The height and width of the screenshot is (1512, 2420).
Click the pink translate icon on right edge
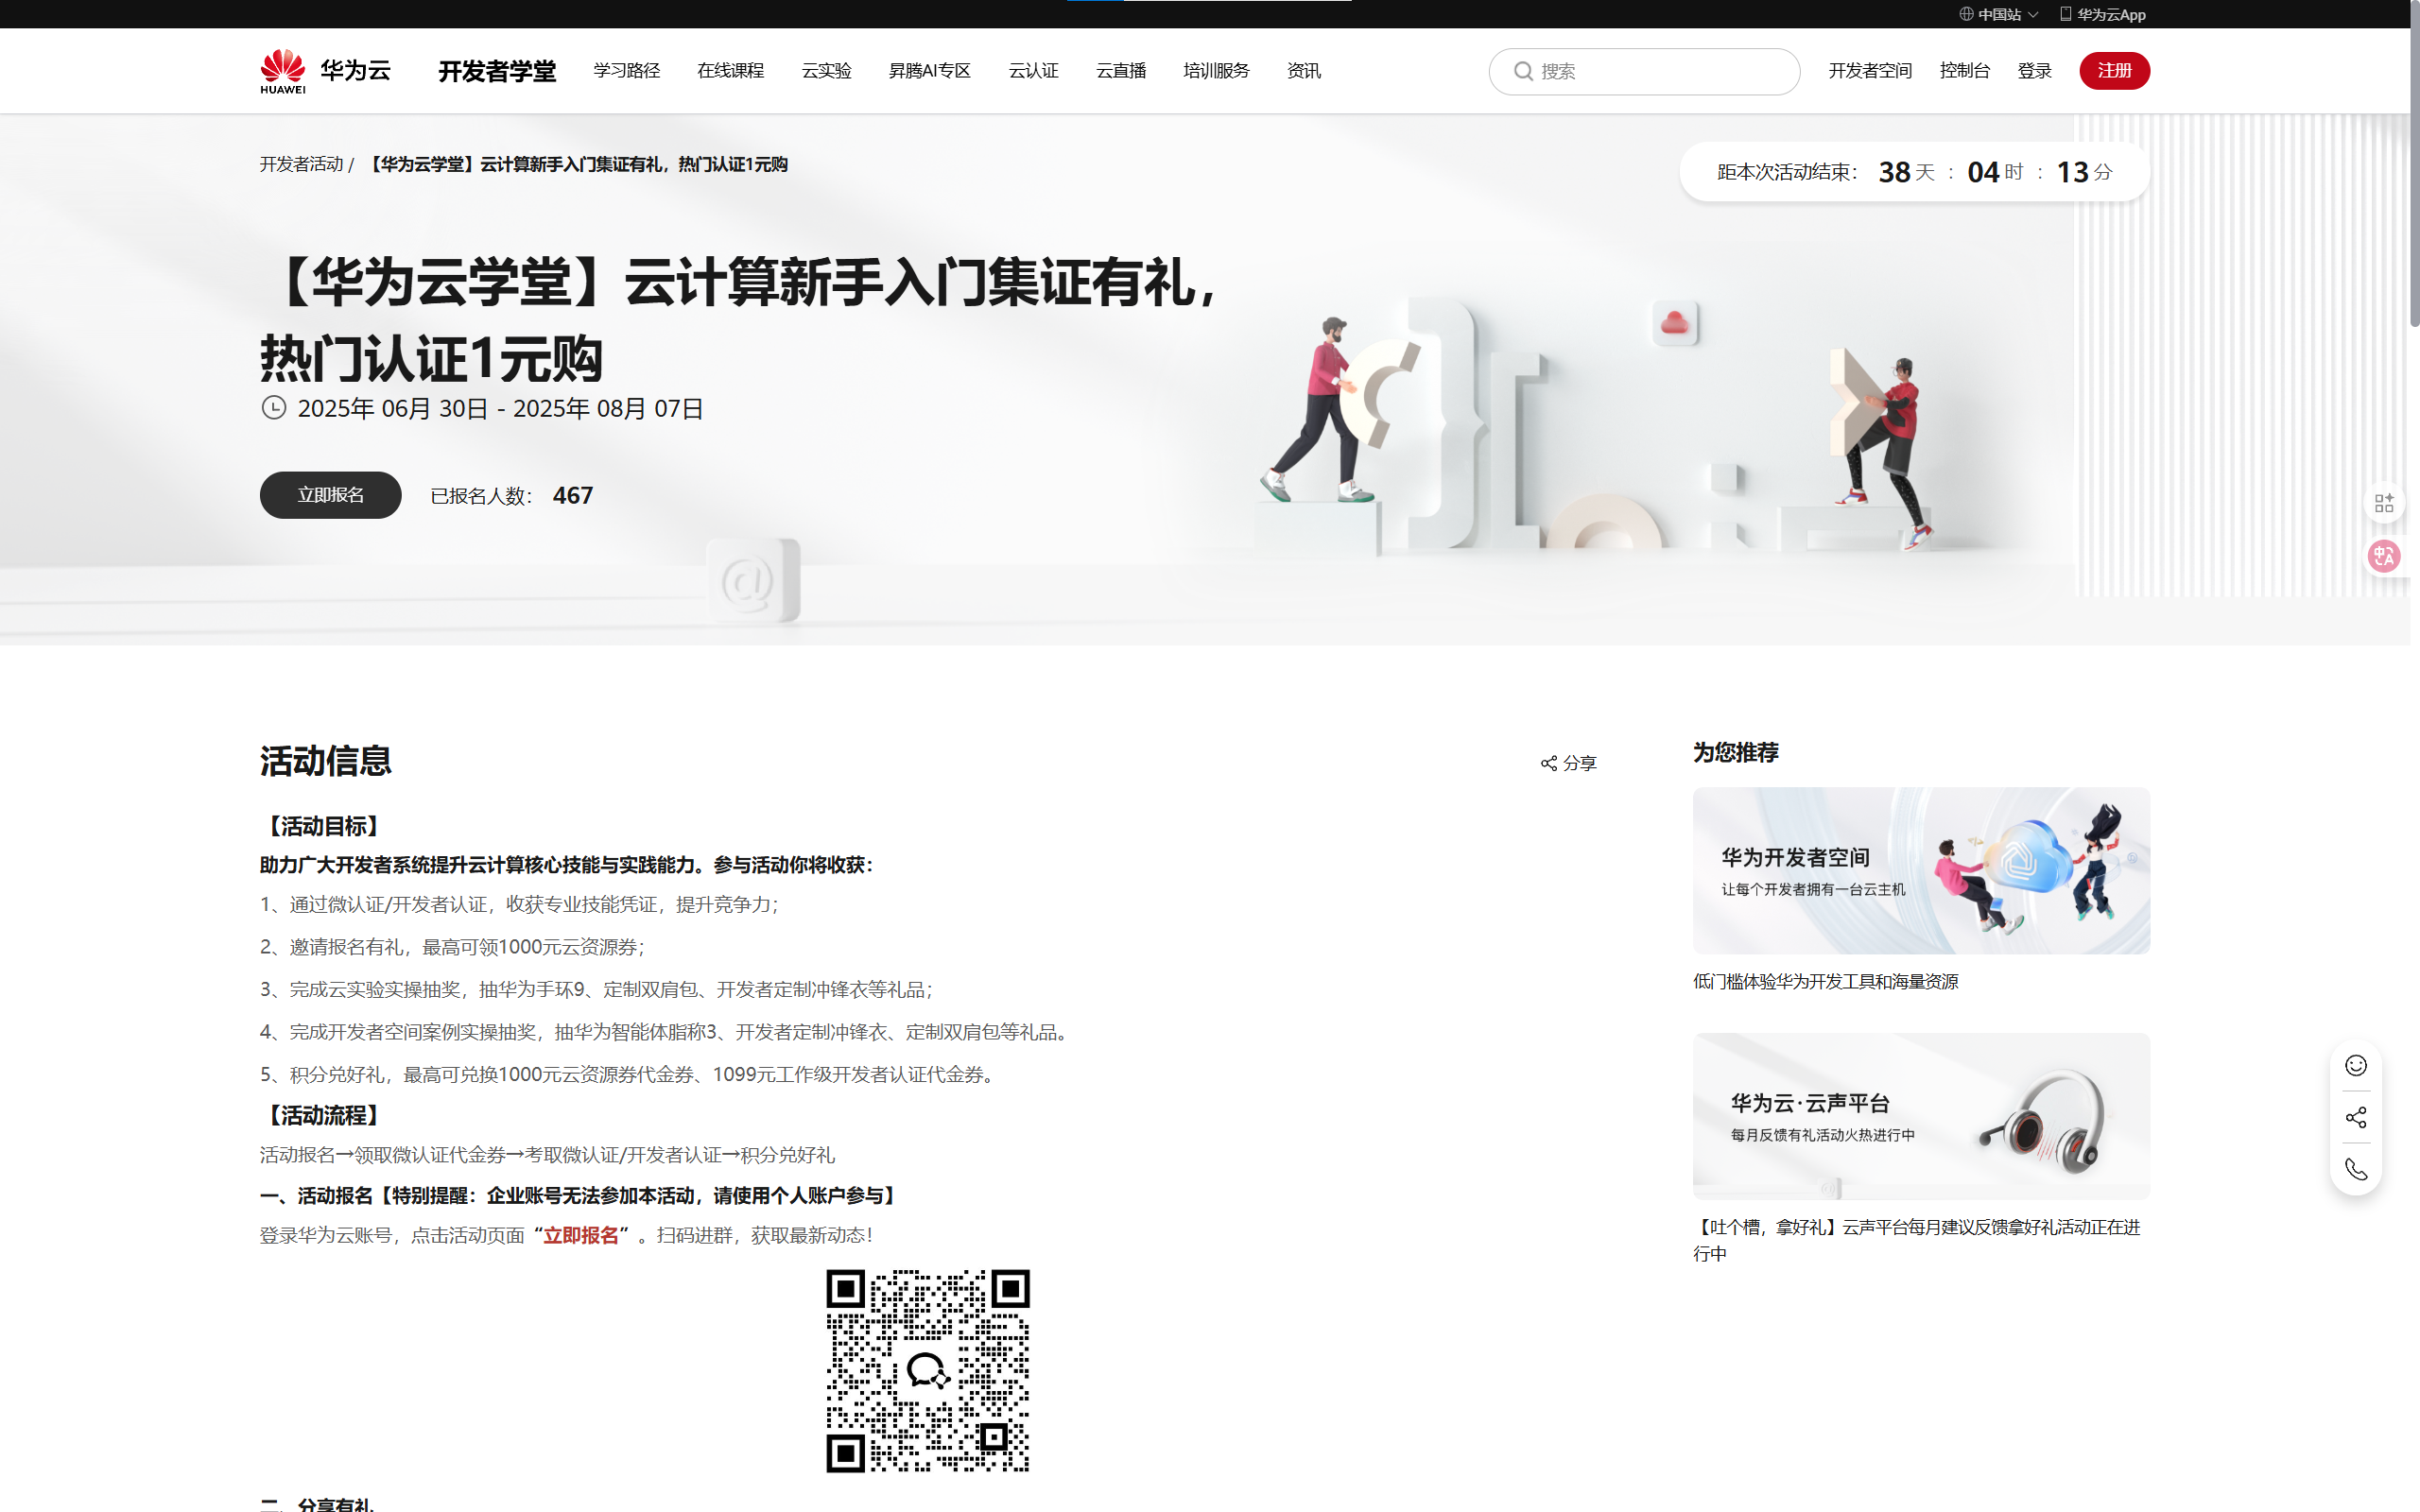(2383, 556)
